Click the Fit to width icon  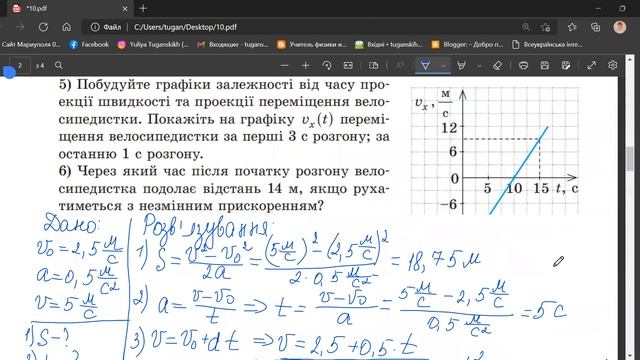(x=348, y=65)
